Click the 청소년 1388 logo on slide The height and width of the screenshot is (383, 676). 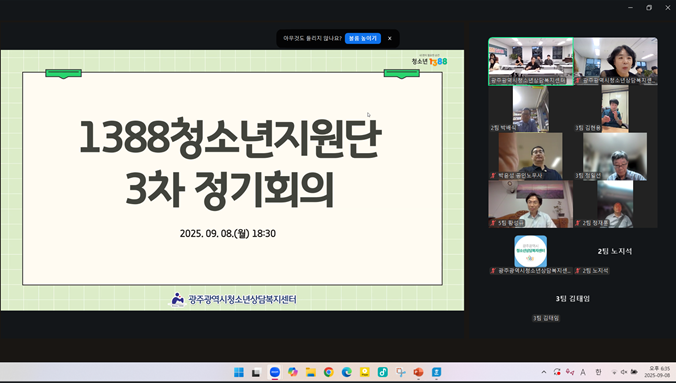429,60
